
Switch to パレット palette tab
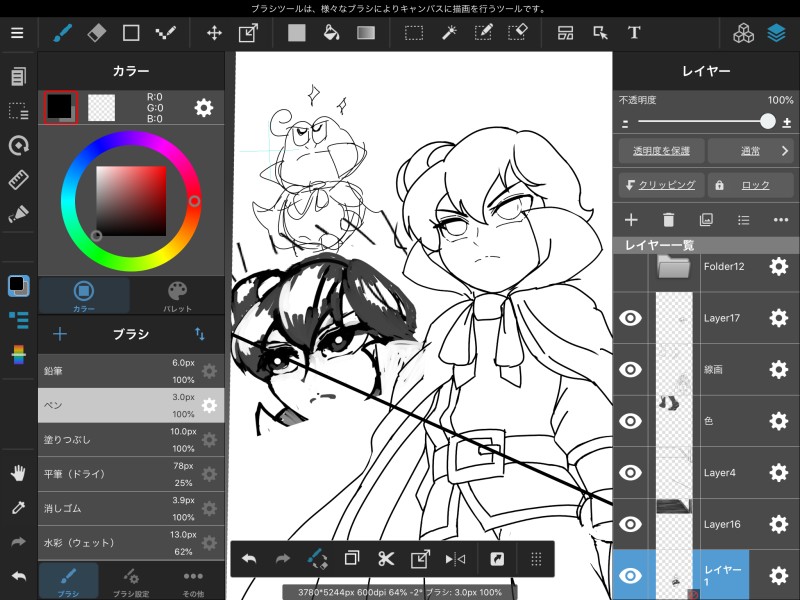point(177,296)
